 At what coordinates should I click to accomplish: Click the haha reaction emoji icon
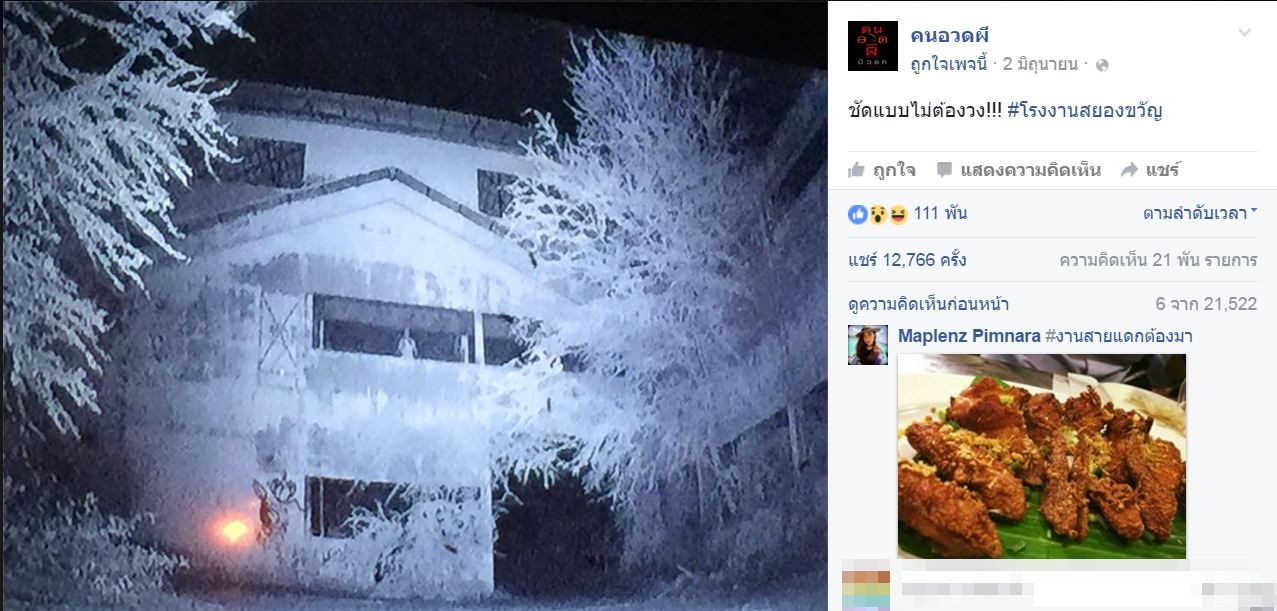pyautogui.click(x=897, y=214)
